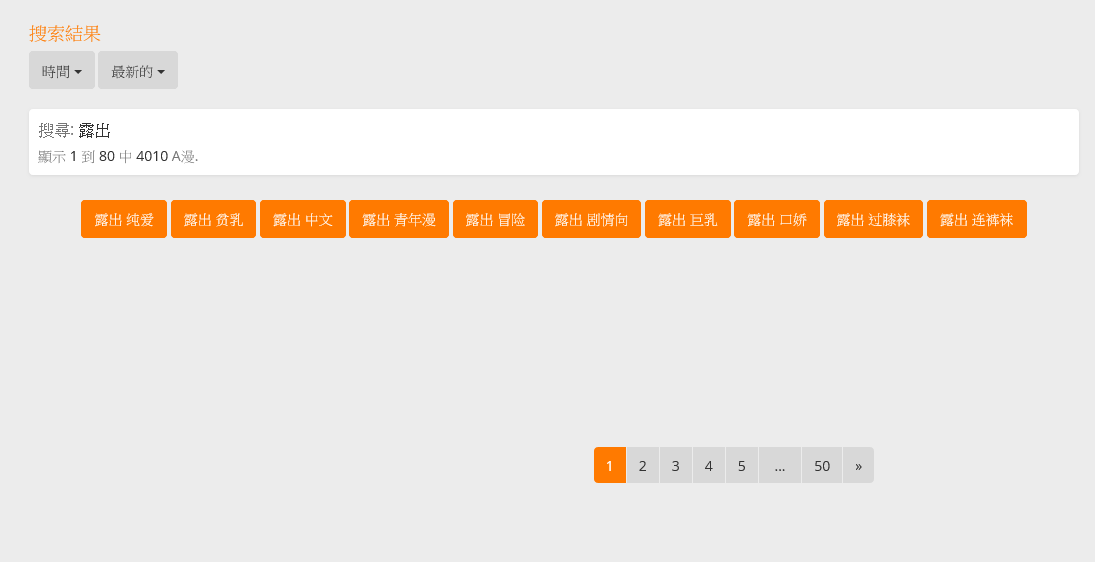Viewport: 1095px width, 562px height.
Task: Click the pagination ellipsis button
Action: [779, 466]
